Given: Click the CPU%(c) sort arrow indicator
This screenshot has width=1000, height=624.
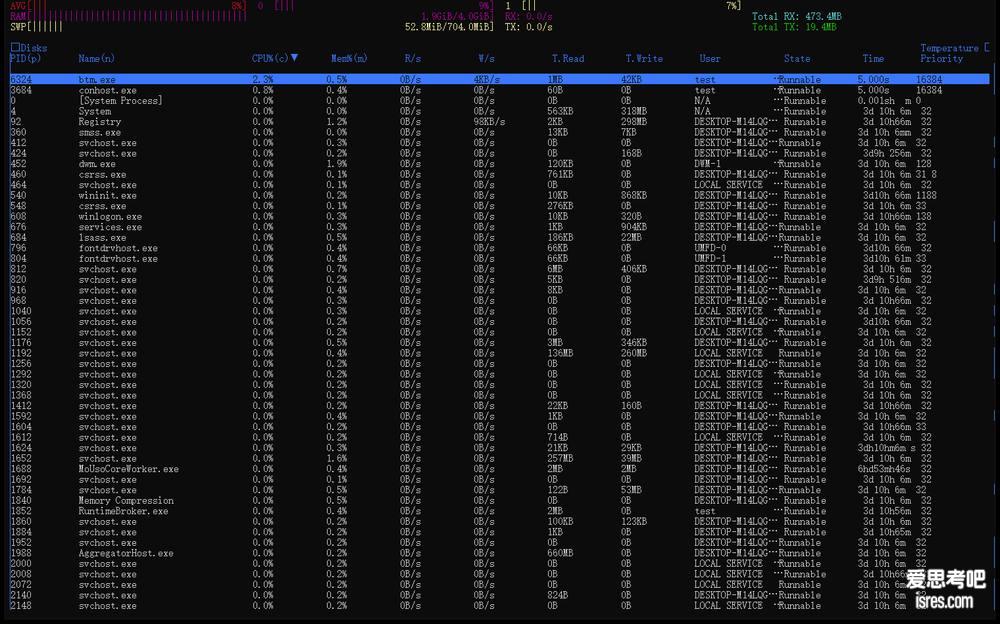Looking at the screenshot, I should click(294, 58).
